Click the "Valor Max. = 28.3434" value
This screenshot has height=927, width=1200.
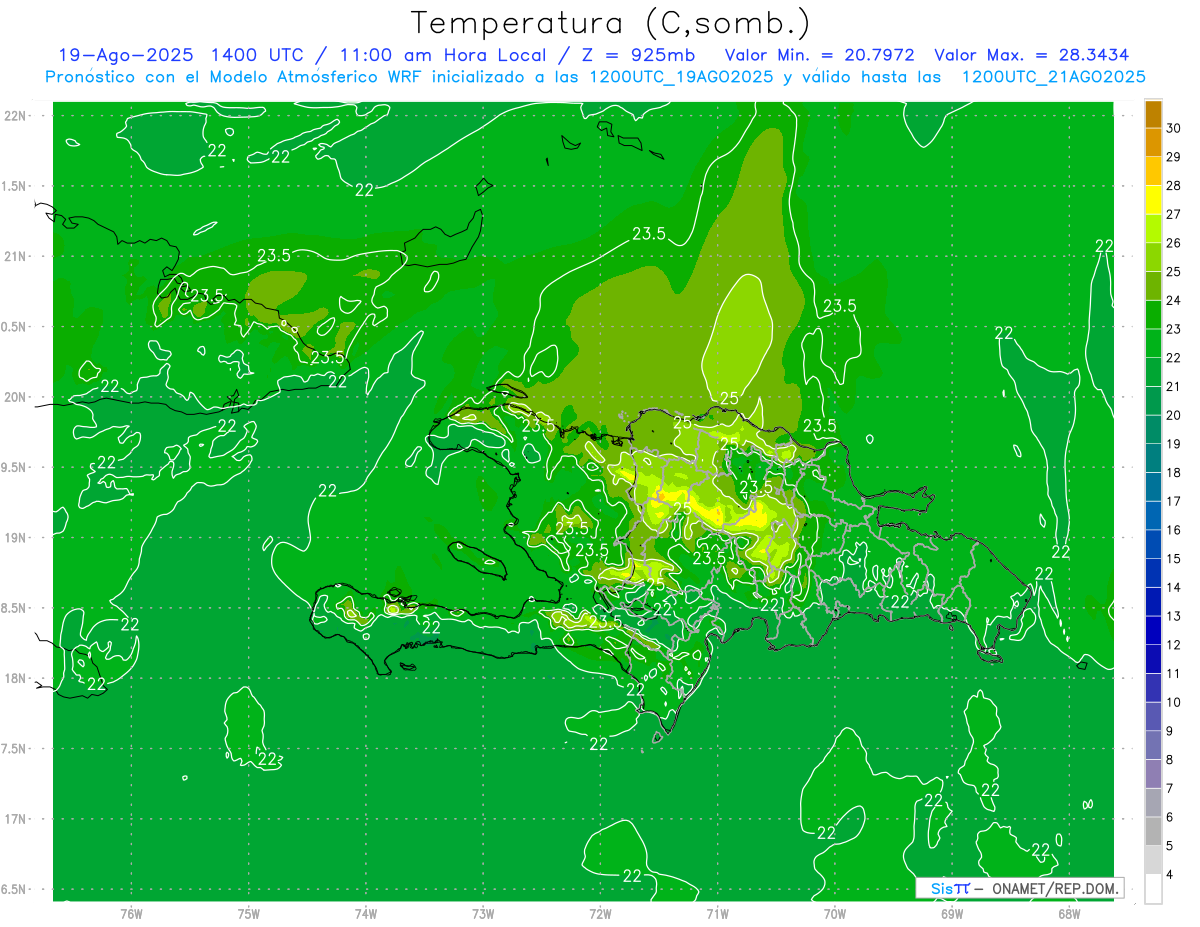point(1032,55)
